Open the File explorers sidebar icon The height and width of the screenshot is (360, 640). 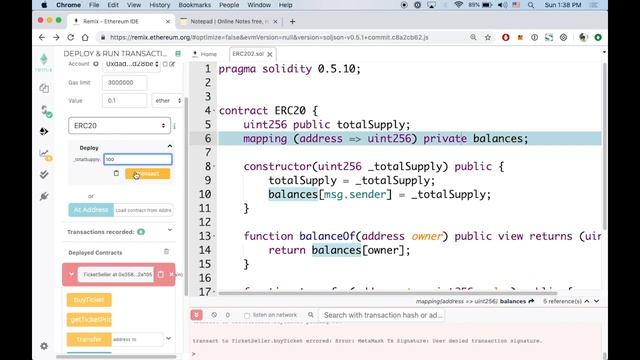44,88
